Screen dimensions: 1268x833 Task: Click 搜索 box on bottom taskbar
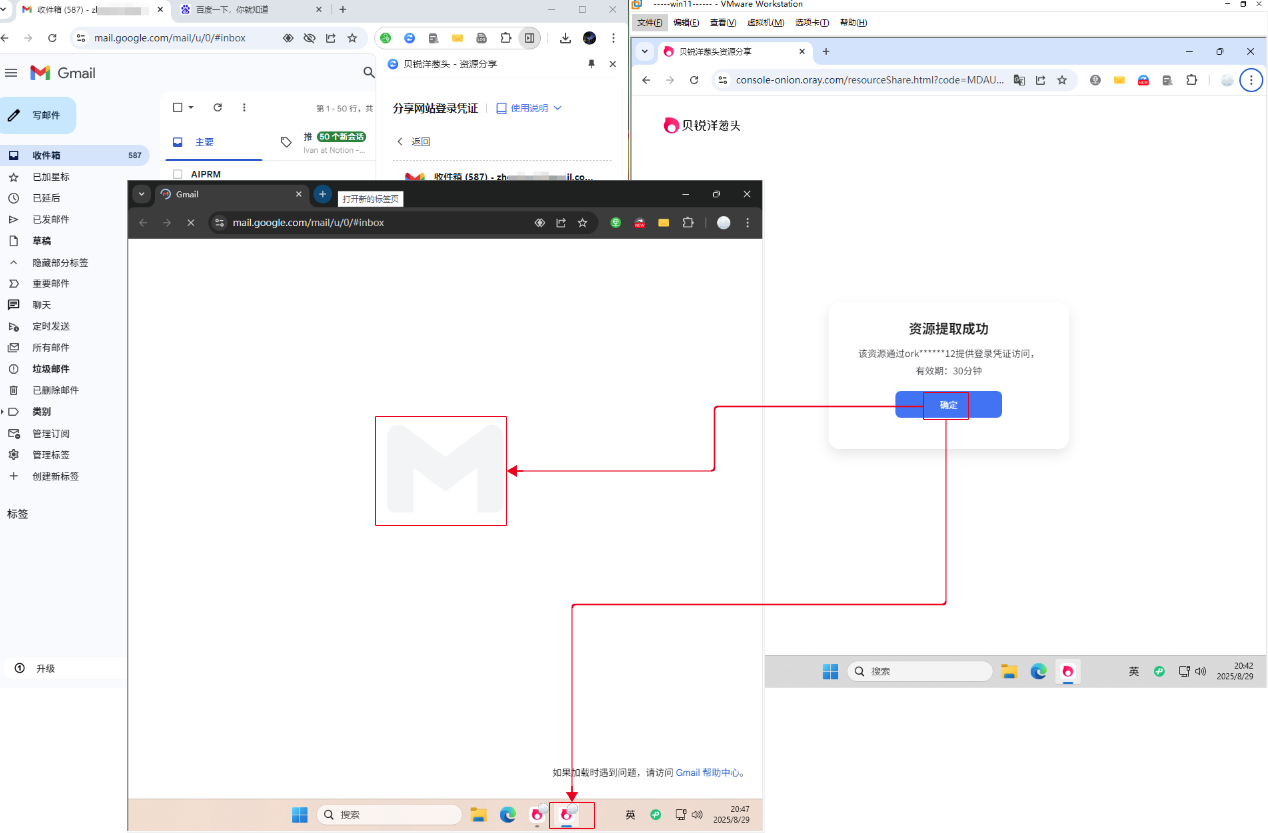point(388,814)
